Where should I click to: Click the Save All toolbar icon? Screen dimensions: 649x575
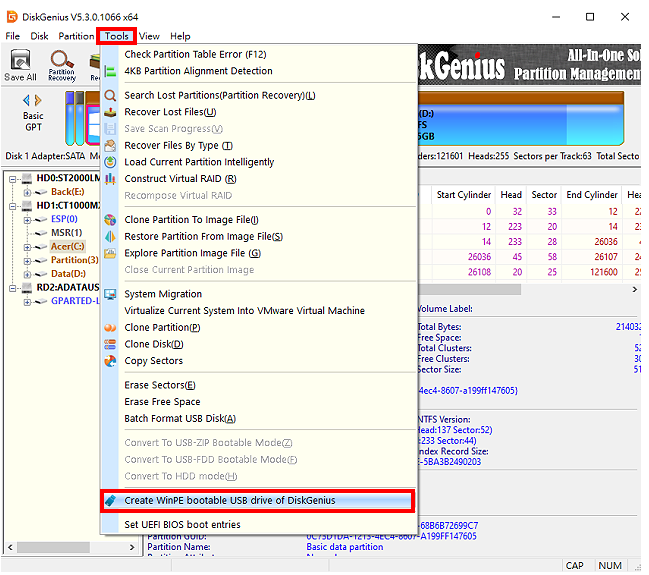(x=20, y=65)
